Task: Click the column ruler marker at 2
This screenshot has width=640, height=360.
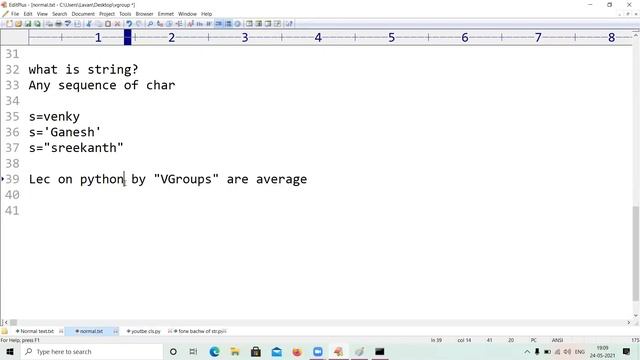Action: (171, 38)
